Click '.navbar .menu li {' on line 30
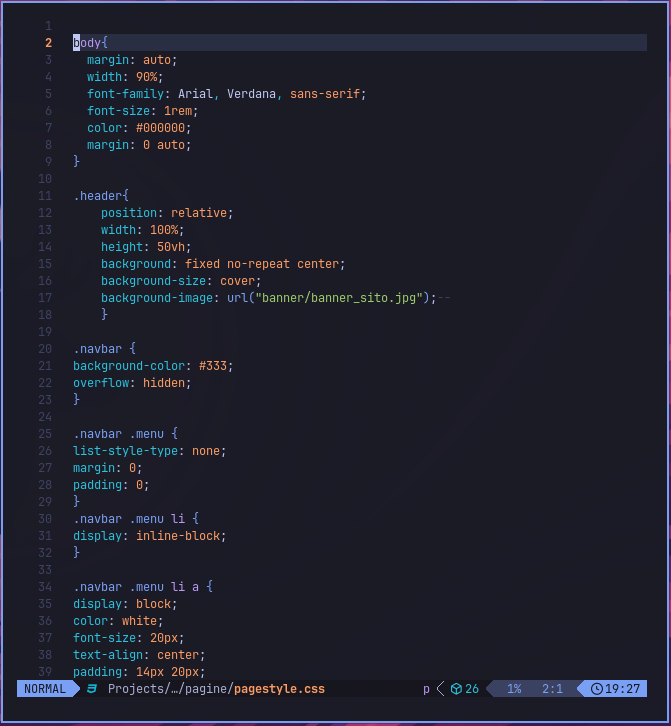 pos(136,519)
